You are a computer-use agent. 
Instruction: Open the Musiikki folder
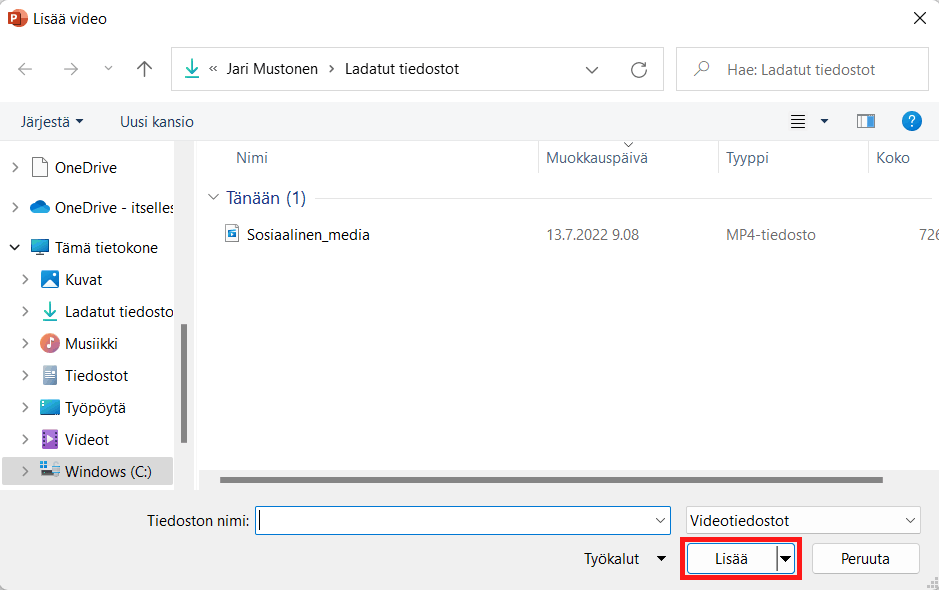coord(91,344)
